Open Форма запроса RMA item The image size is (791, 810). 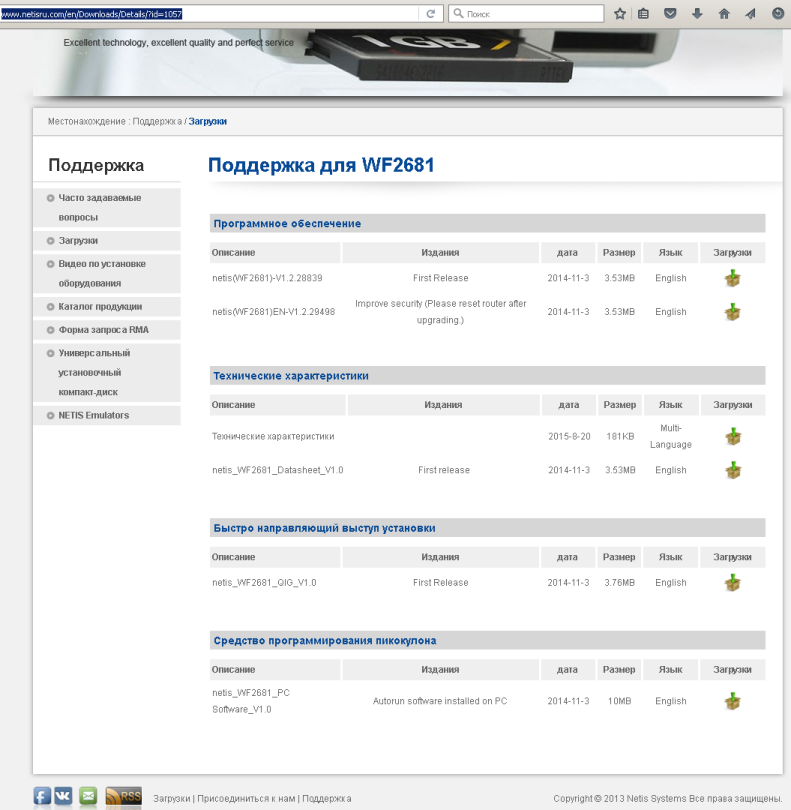pyautogui.click(x=107, y=330)
